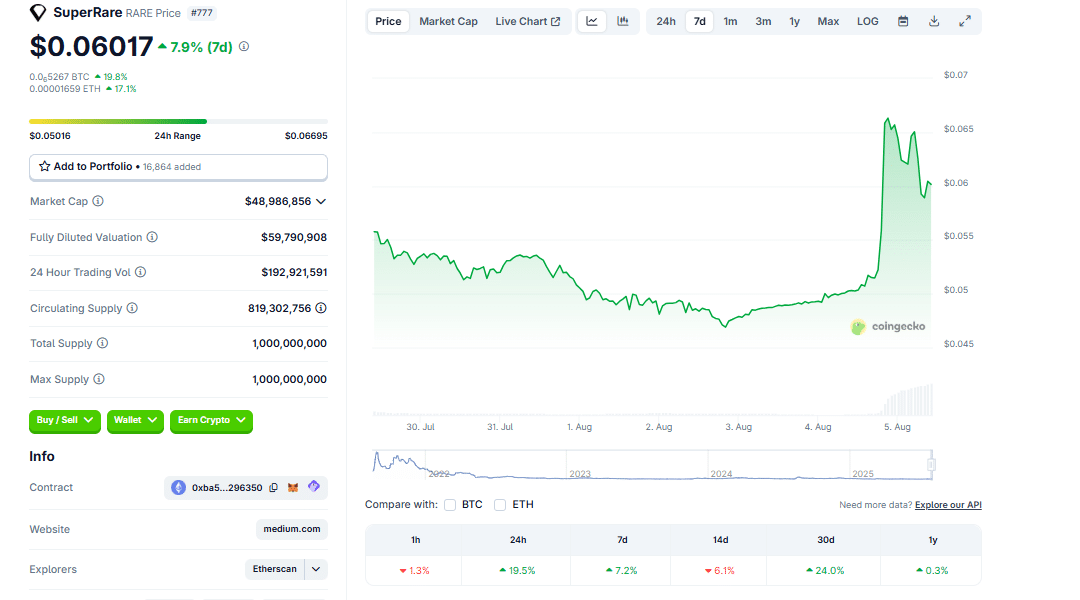The height and width of the screenshot is (600, 1080).
Task: Click the historical mini chart navigator
Action: click(x=653, y=465)
